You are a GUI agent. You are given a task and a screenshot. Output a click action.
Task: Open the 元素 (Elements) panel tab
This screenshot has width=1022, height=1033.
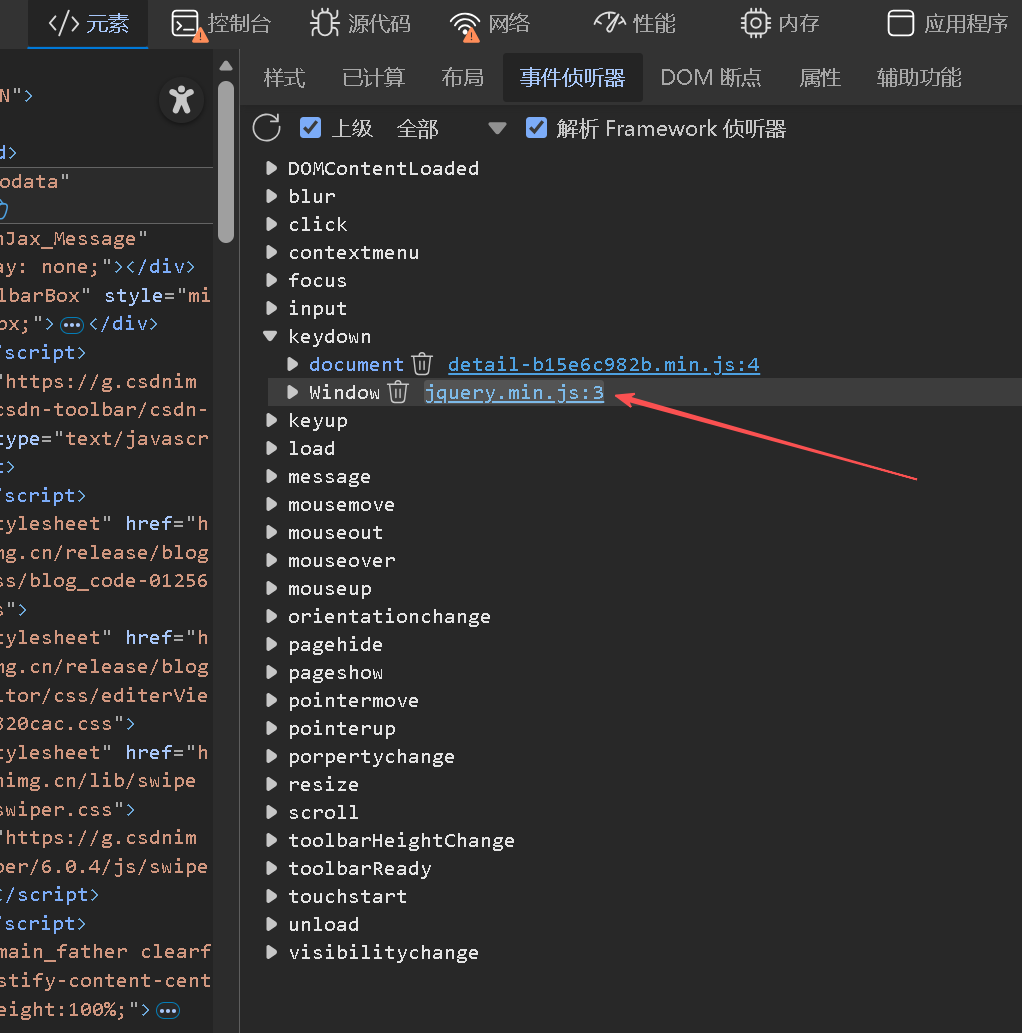coord(88,24)
